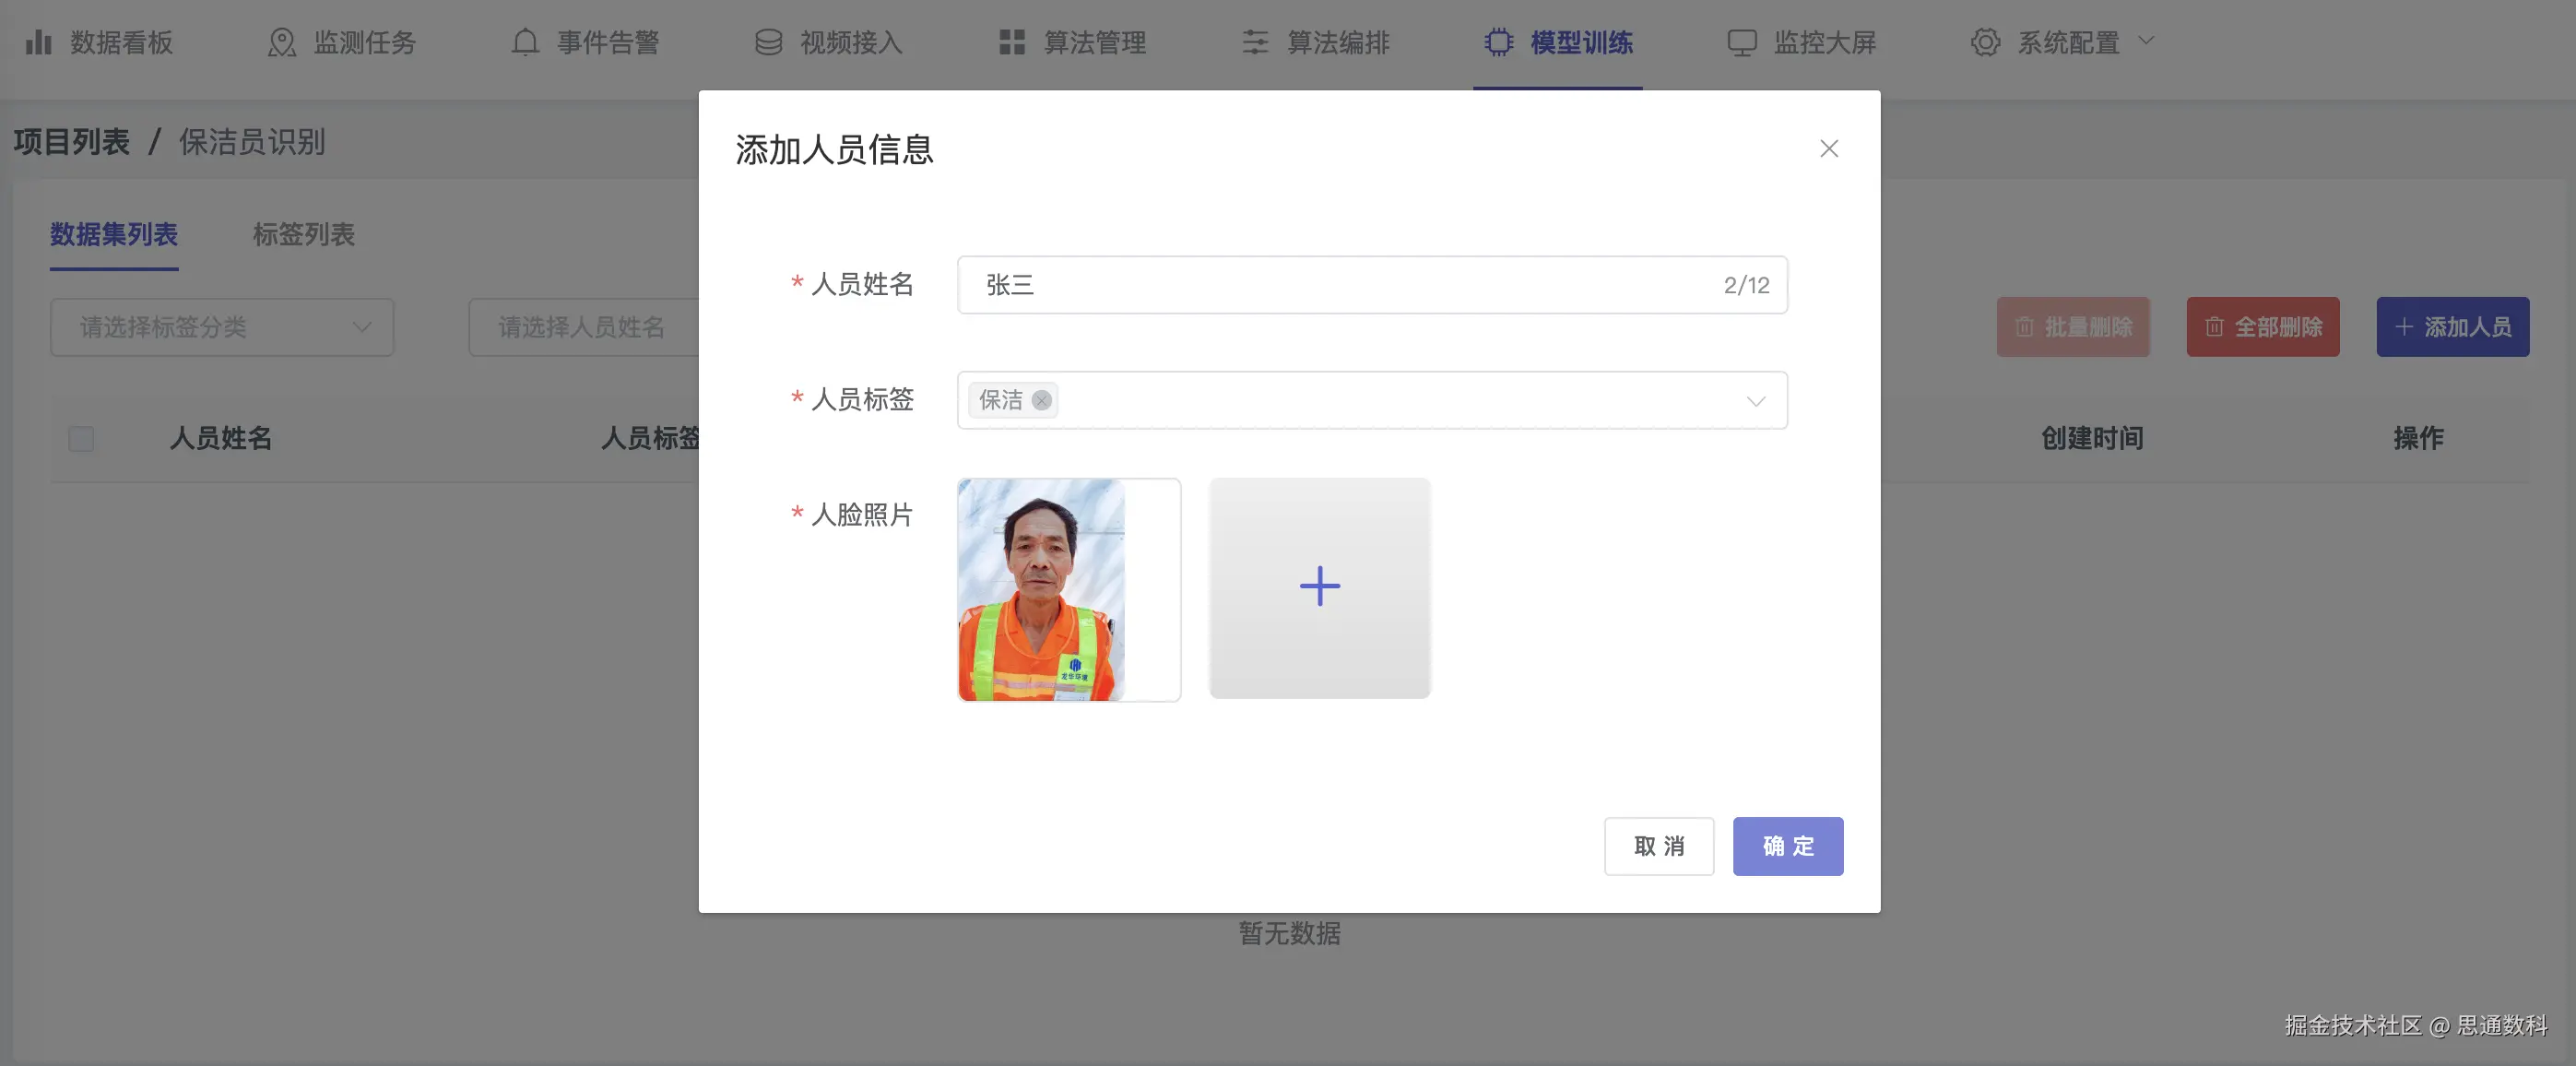Click the 算法编排 sliders icon
Viewport: 2576px width, 1066px height.
coord(1255,42)
